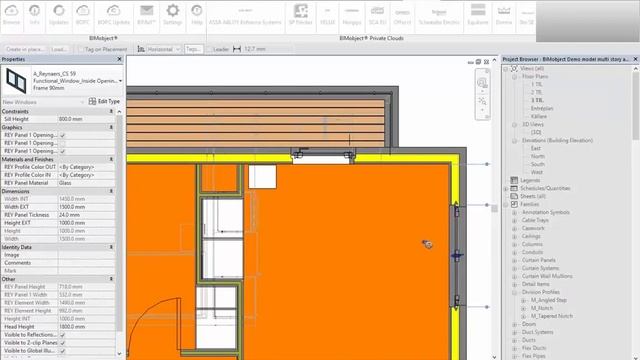Screen dimensions: 640x360
Task: Open the New Windows filter dropdown
Action: (82, 102)
